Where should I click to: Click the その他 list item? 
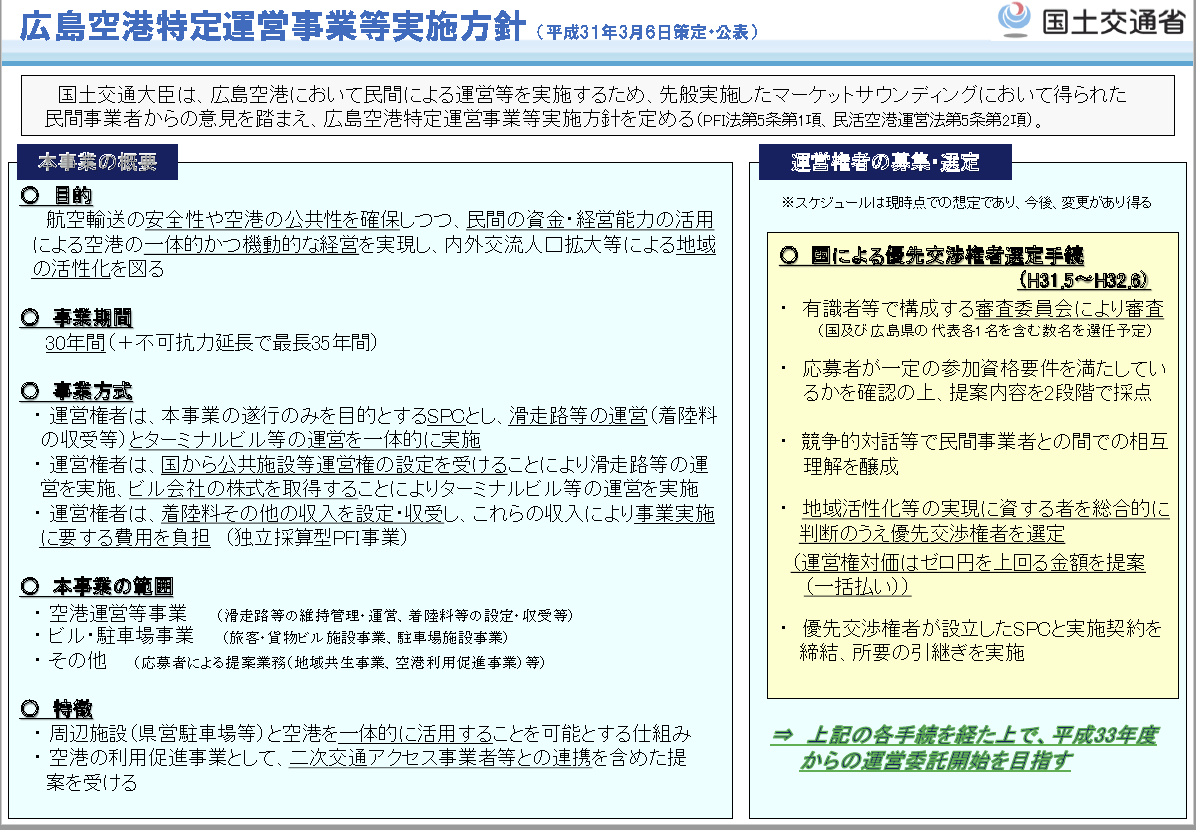(x=77, y=660)
